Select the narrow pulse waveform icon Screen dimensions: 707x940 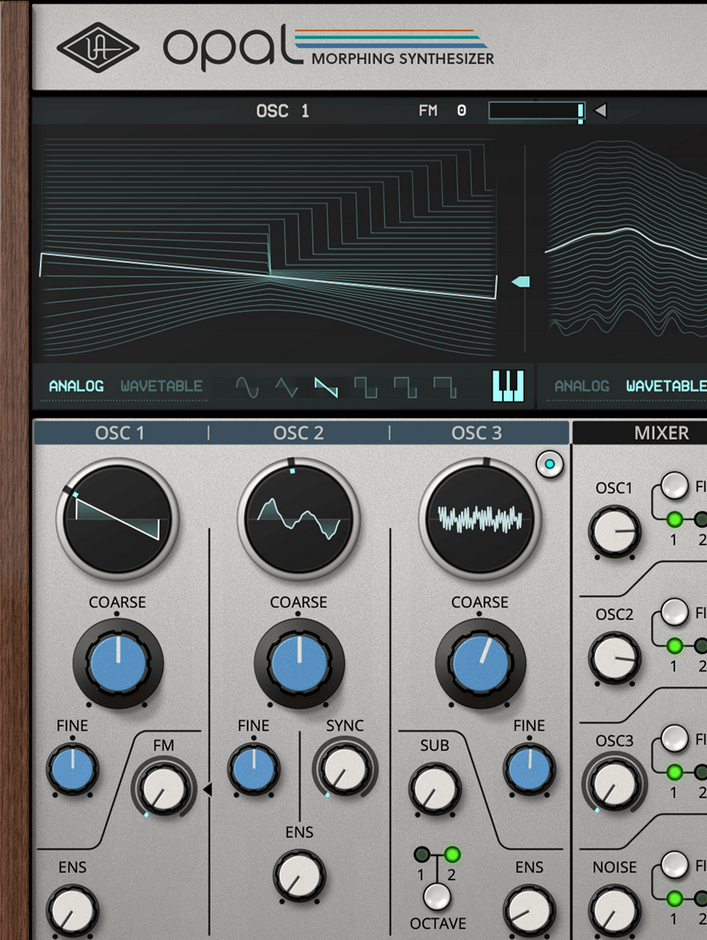point(444,387)
